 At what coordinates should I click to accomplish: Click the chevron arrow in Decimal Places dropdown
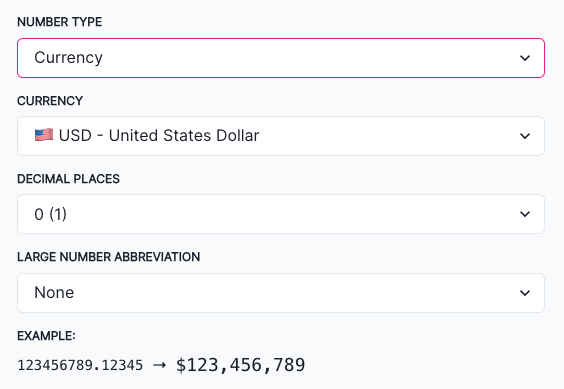pos(525,214)
